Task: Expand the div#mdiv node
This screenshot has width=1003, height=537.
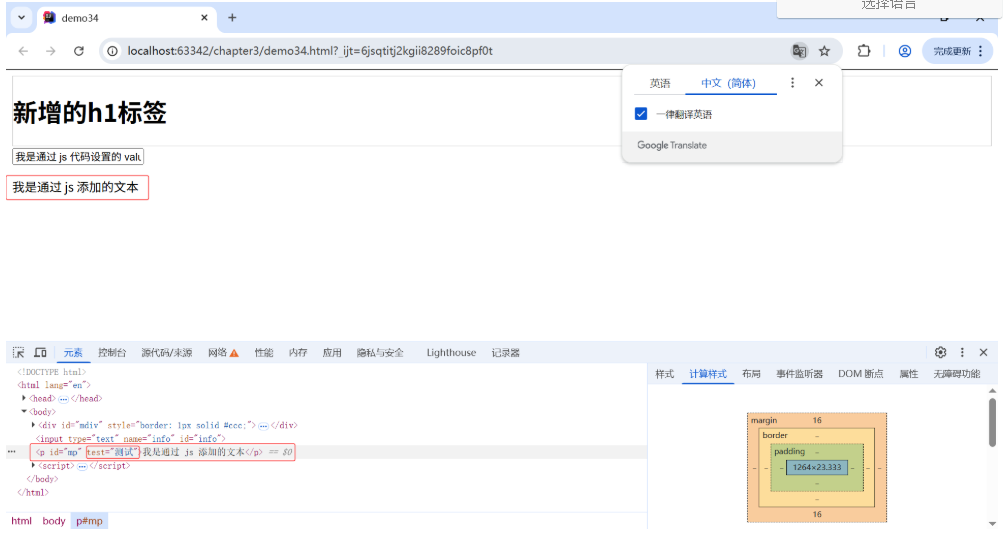Action: pyautogui.click(x=33, y=425)
